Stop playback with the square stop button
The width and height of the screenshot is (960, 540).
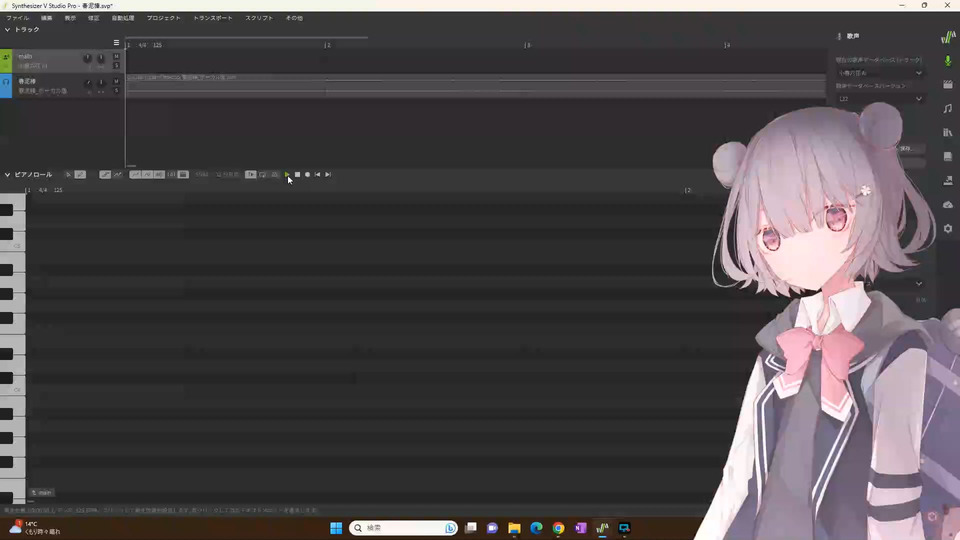298,174
